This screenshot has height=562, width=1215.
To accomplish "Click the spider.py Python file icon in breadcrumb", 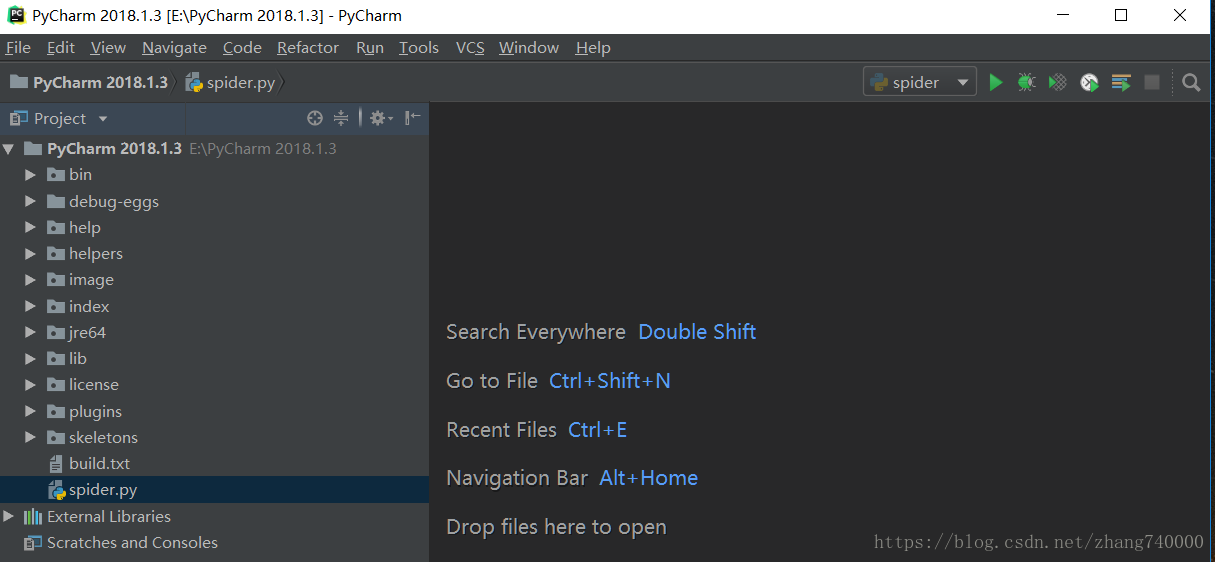I will tap(194, 82).
